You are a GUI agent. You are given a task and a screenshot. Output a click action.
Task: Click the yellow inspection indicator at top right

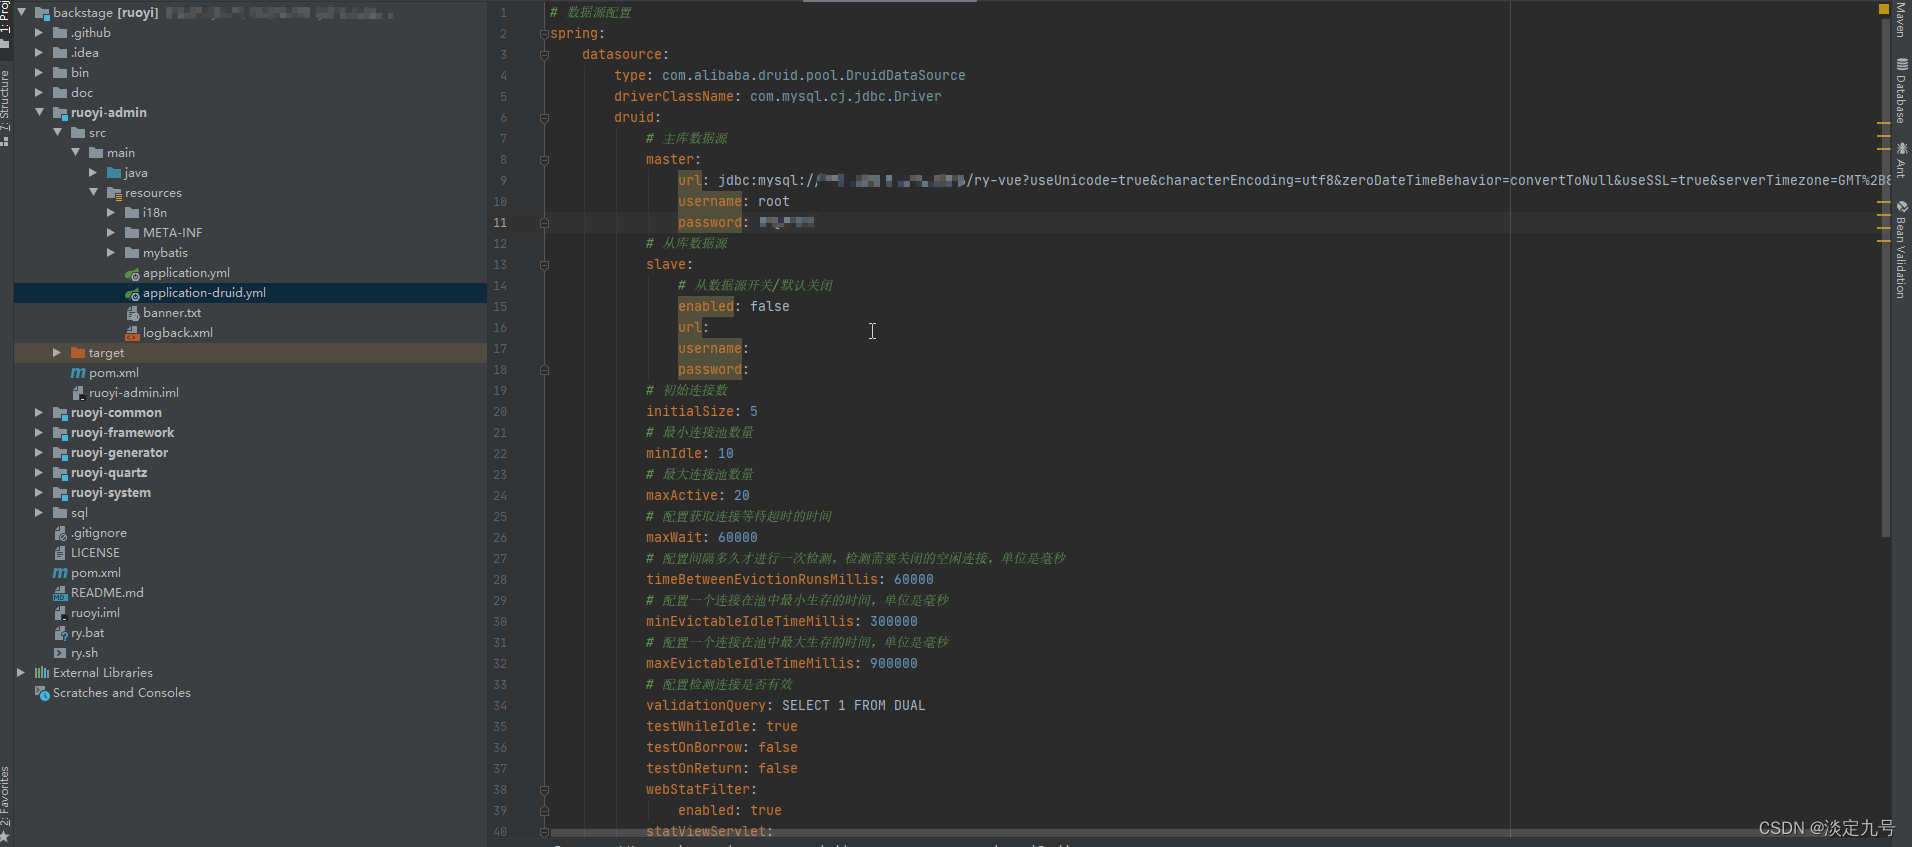pyautogui.click(x=1884, y=8)
